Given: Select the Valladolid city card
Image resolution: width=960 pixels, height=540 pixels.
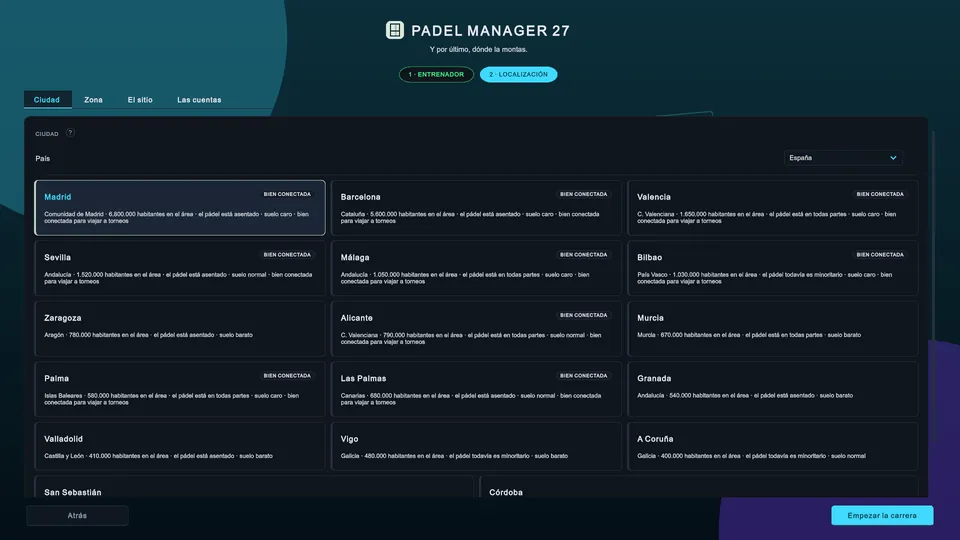Looking at the screenshot, I should pos(180,446).
